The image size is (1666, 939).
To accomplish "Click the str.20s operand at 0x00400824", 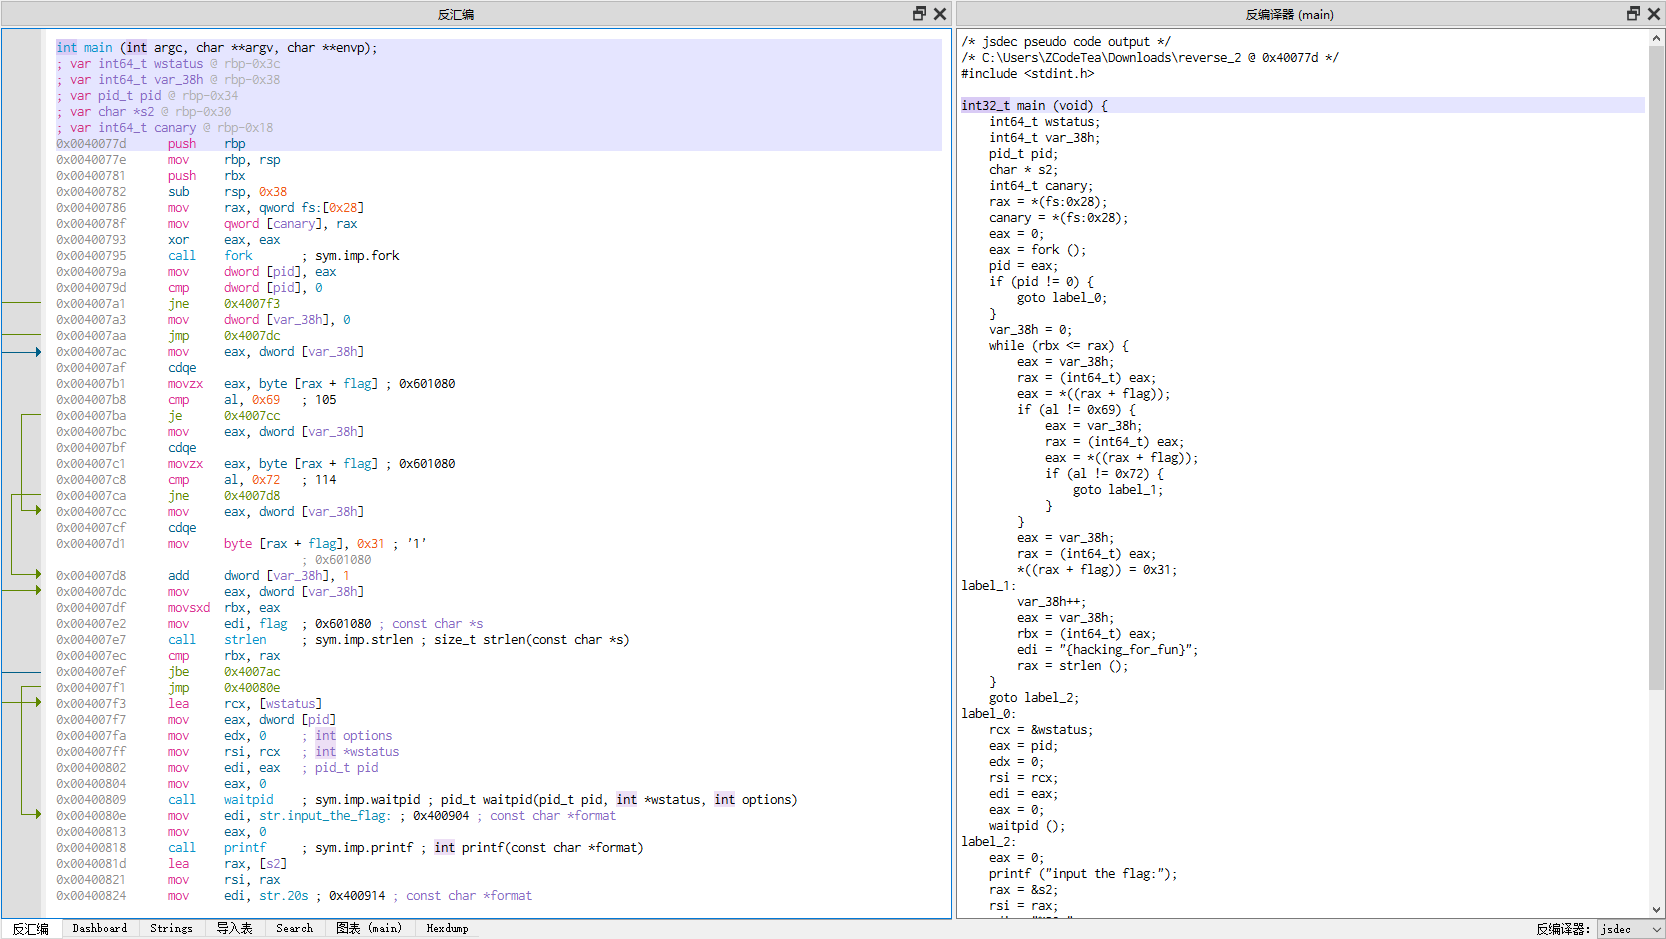I will point(284,896).
